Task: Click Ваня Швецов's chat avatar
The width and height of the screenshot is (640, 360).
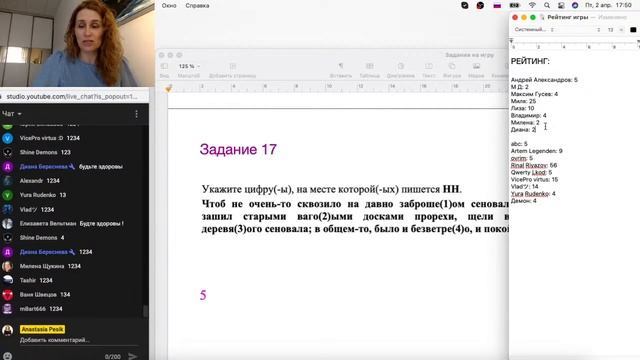Action: (7, 295)
